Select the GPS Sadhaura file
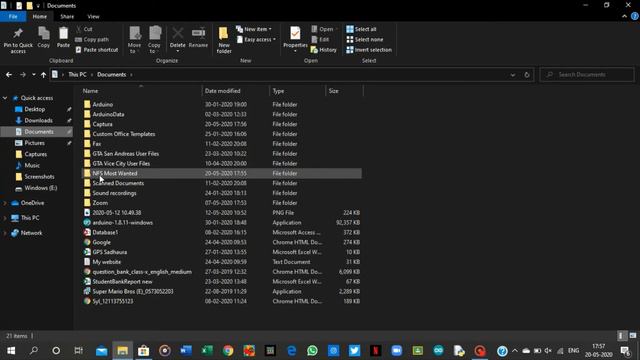Viewport: 640px width, 360px height. tap(109, 252)
